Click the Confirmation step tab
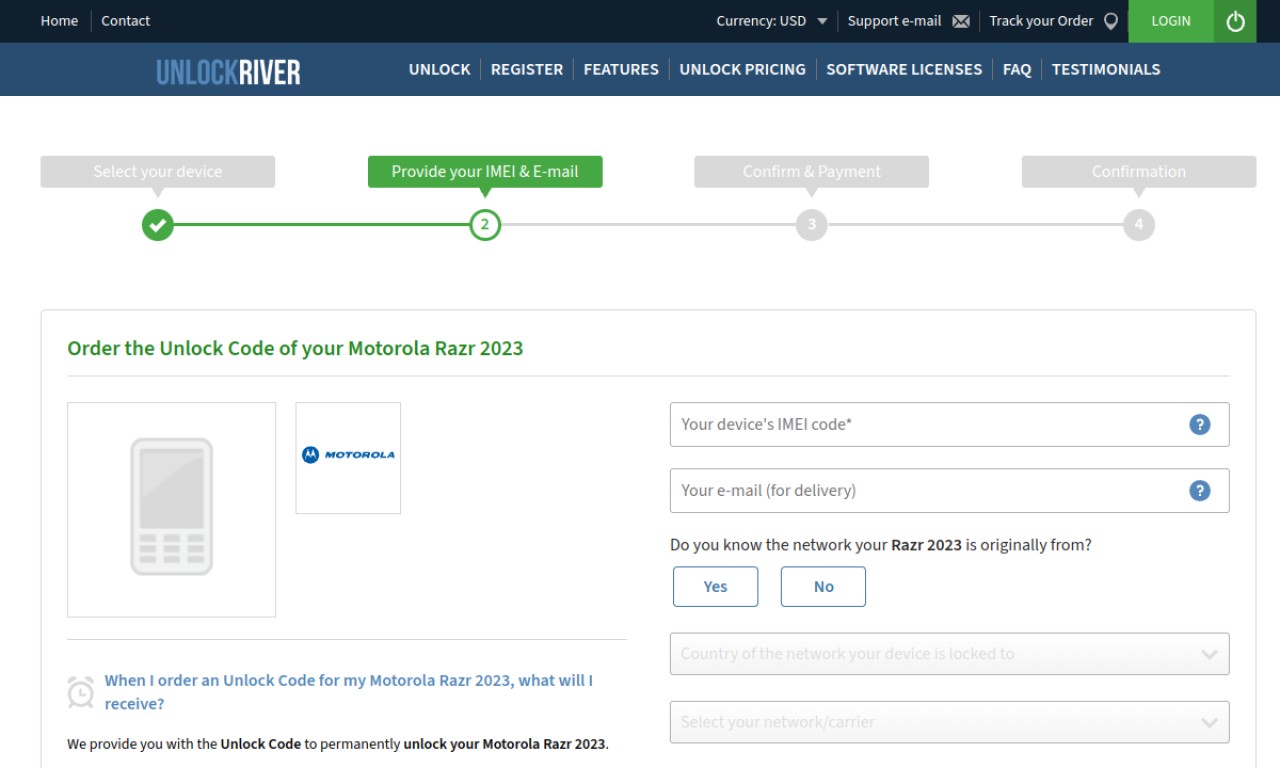The width and height of the screenshot is (1280, 768). tap(1139, 172)
